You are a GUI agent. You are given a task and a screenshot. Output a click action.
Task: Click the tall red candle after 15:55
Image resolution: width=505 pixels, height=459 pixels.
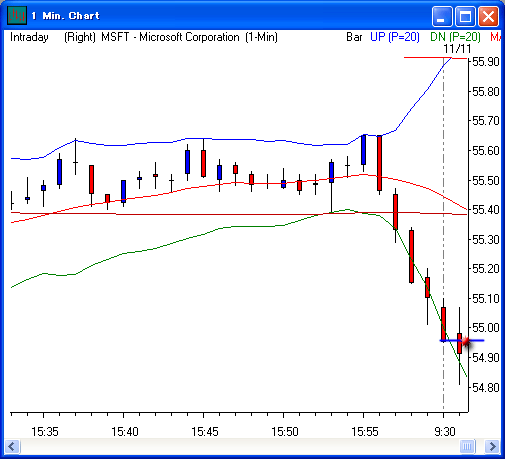pos(379,163)
